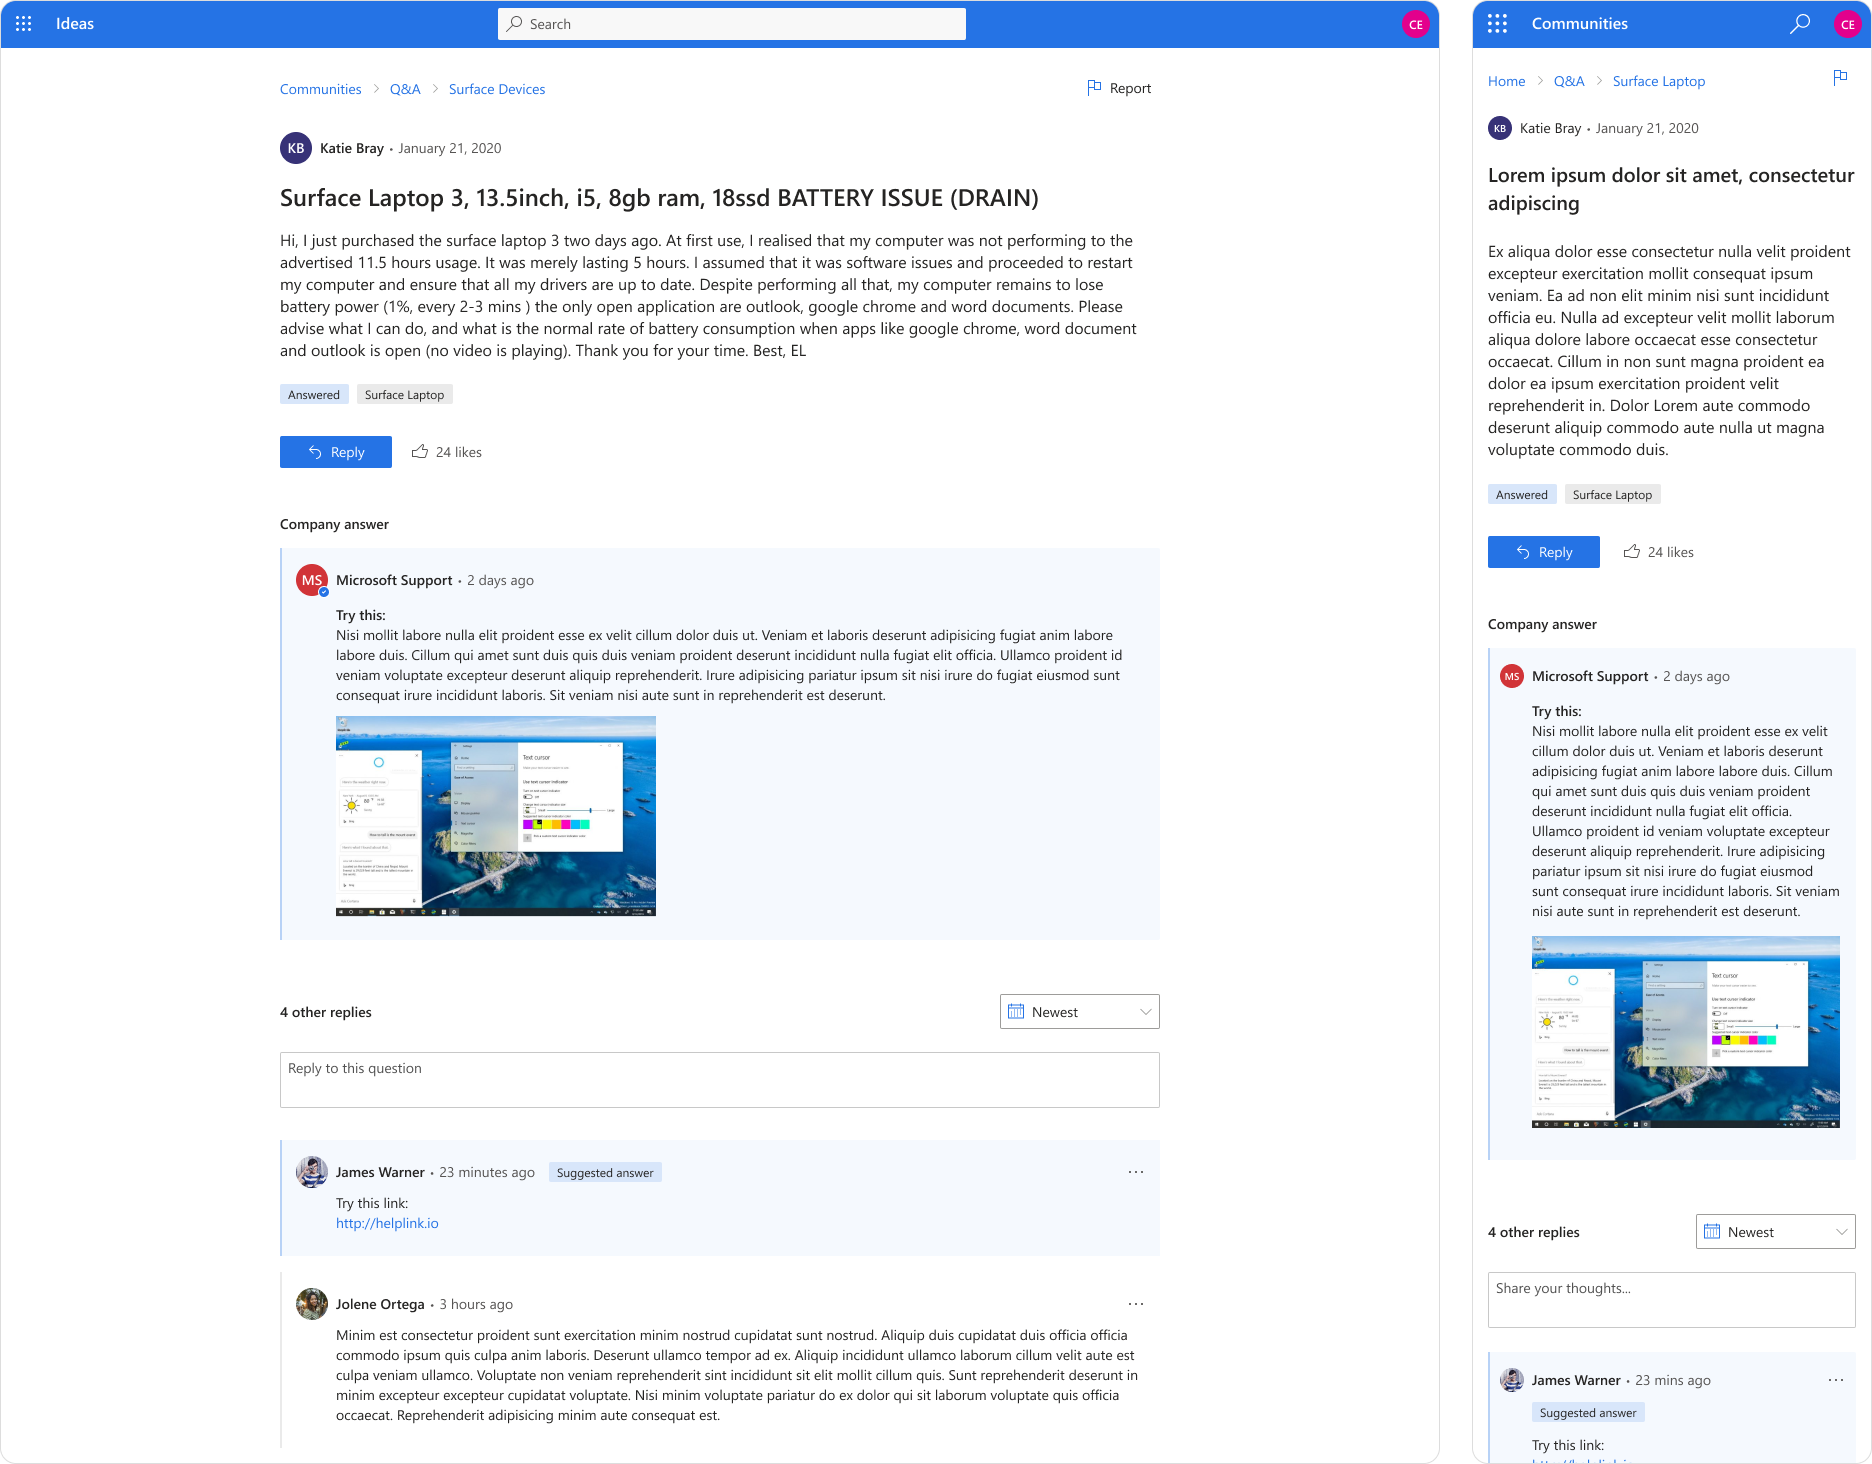Click the report flag icon in Communities window
1872x1464 pixels.
(x=1840, y=78)
